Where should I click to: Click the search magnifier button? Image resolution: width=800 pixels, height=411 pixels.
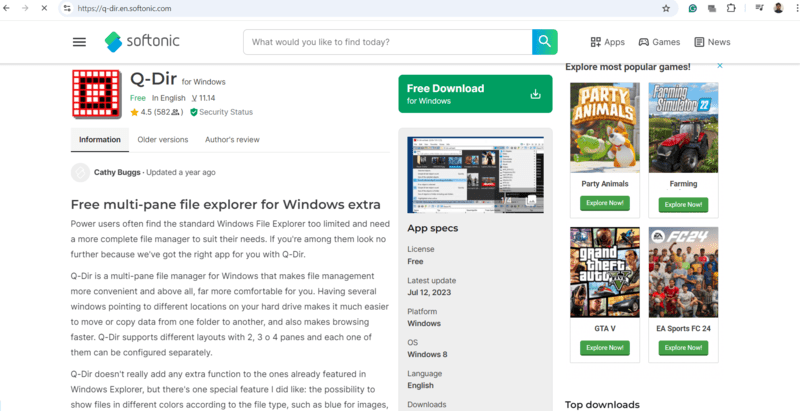click(x=544, y=42)
